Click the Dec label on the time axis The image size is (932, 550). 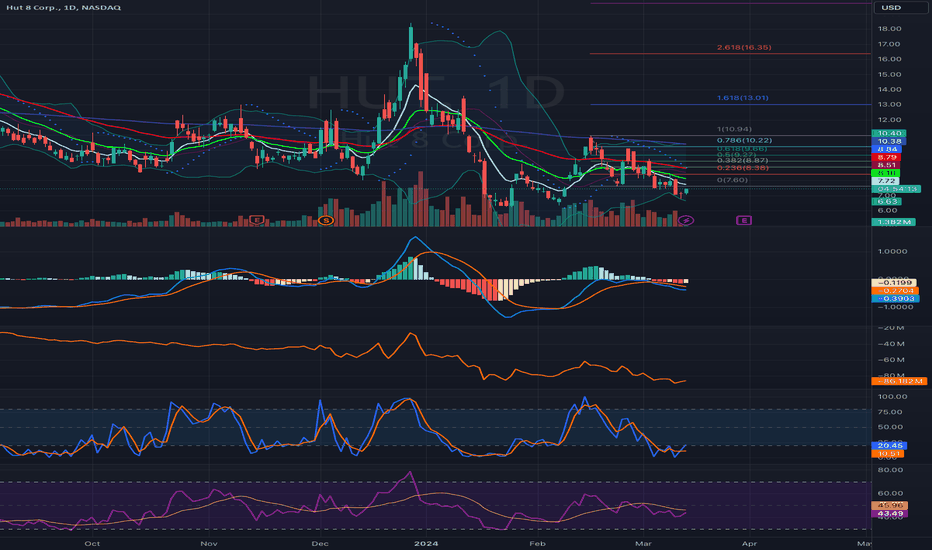(320, 543)
